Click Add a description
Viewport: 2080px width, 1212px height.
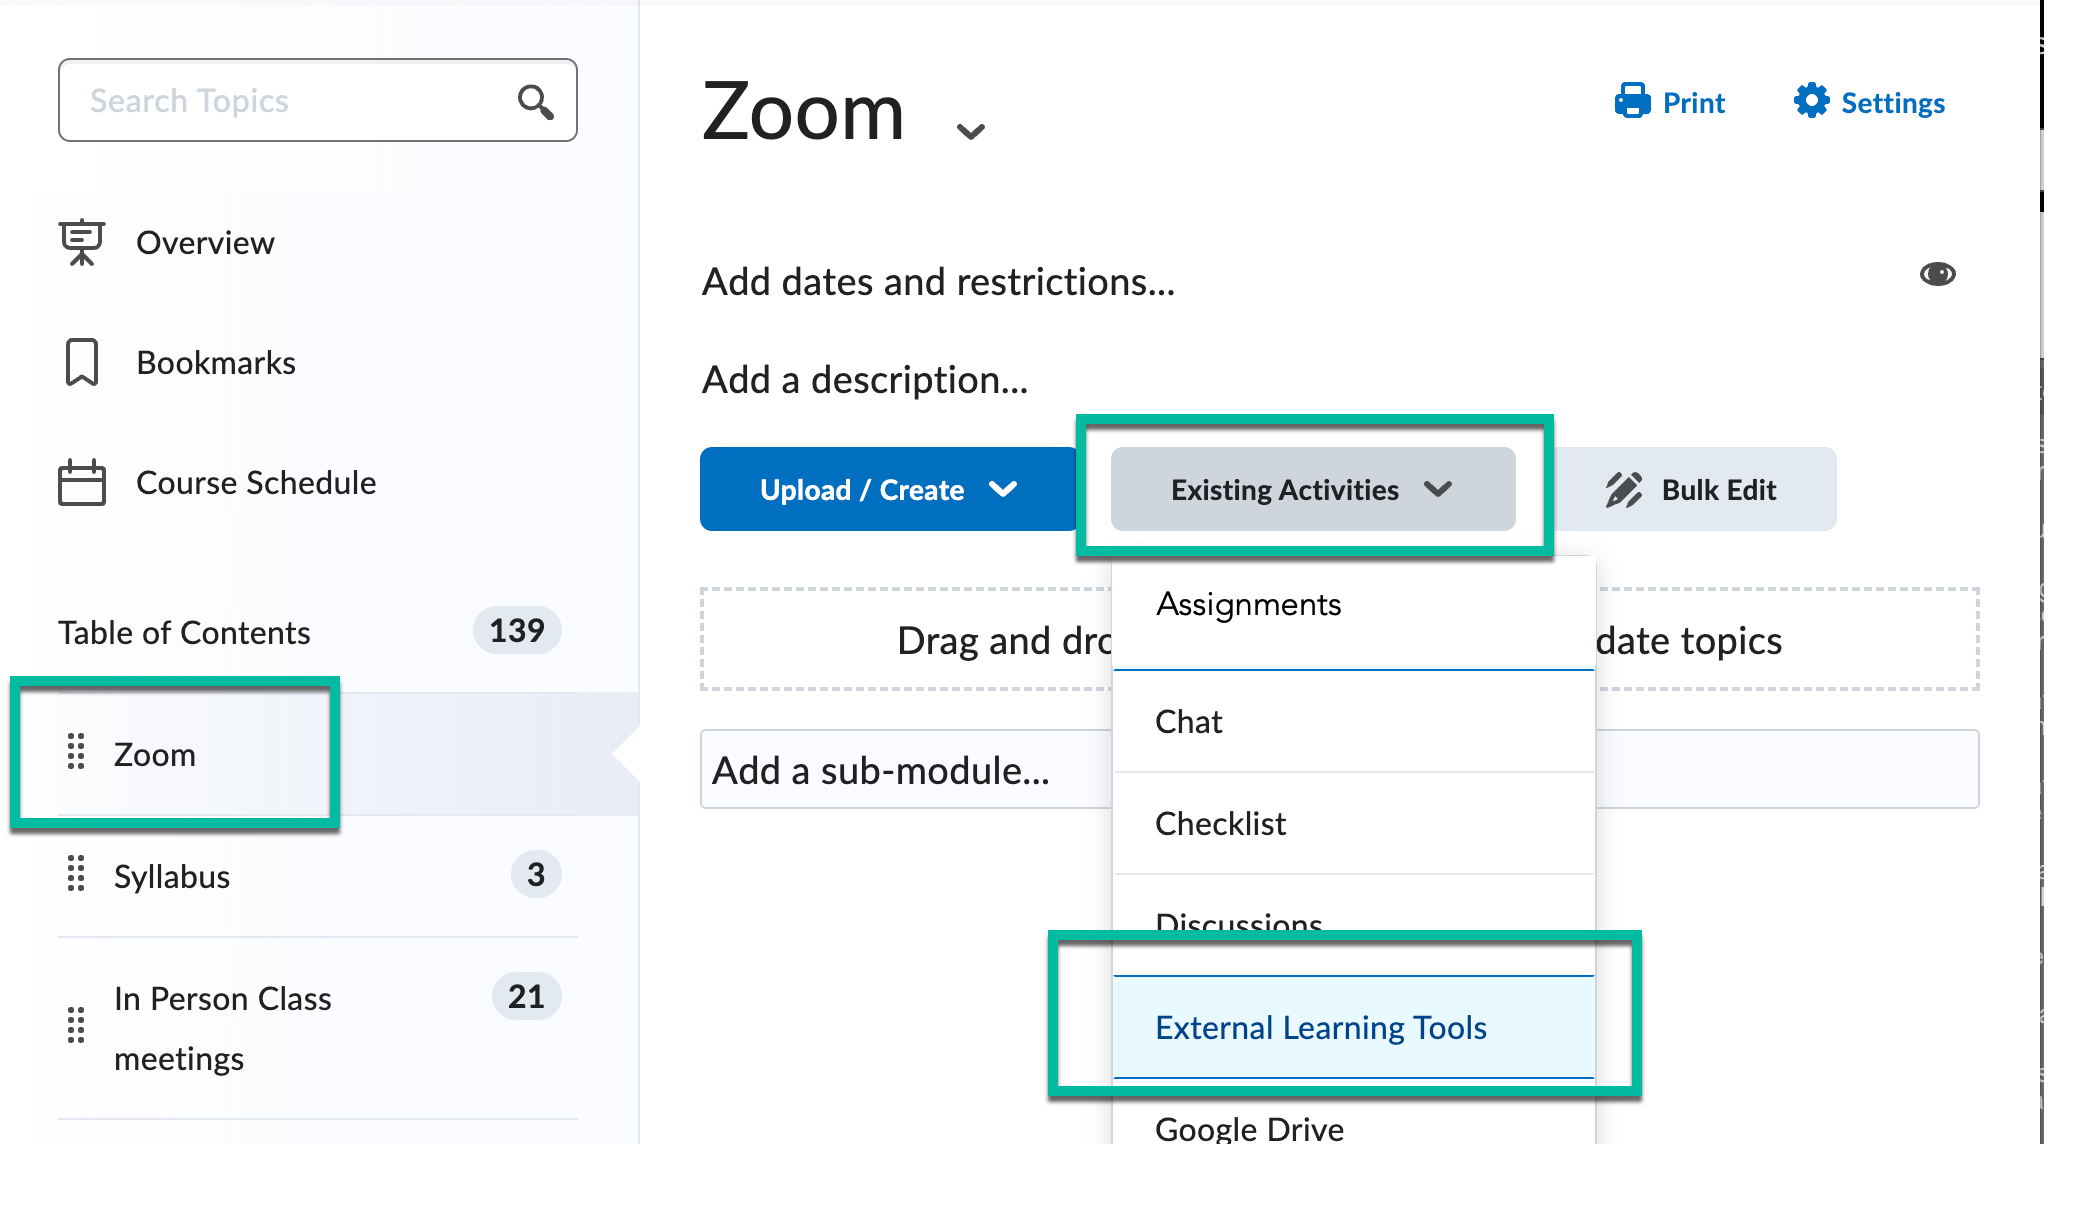click(864, 380)
